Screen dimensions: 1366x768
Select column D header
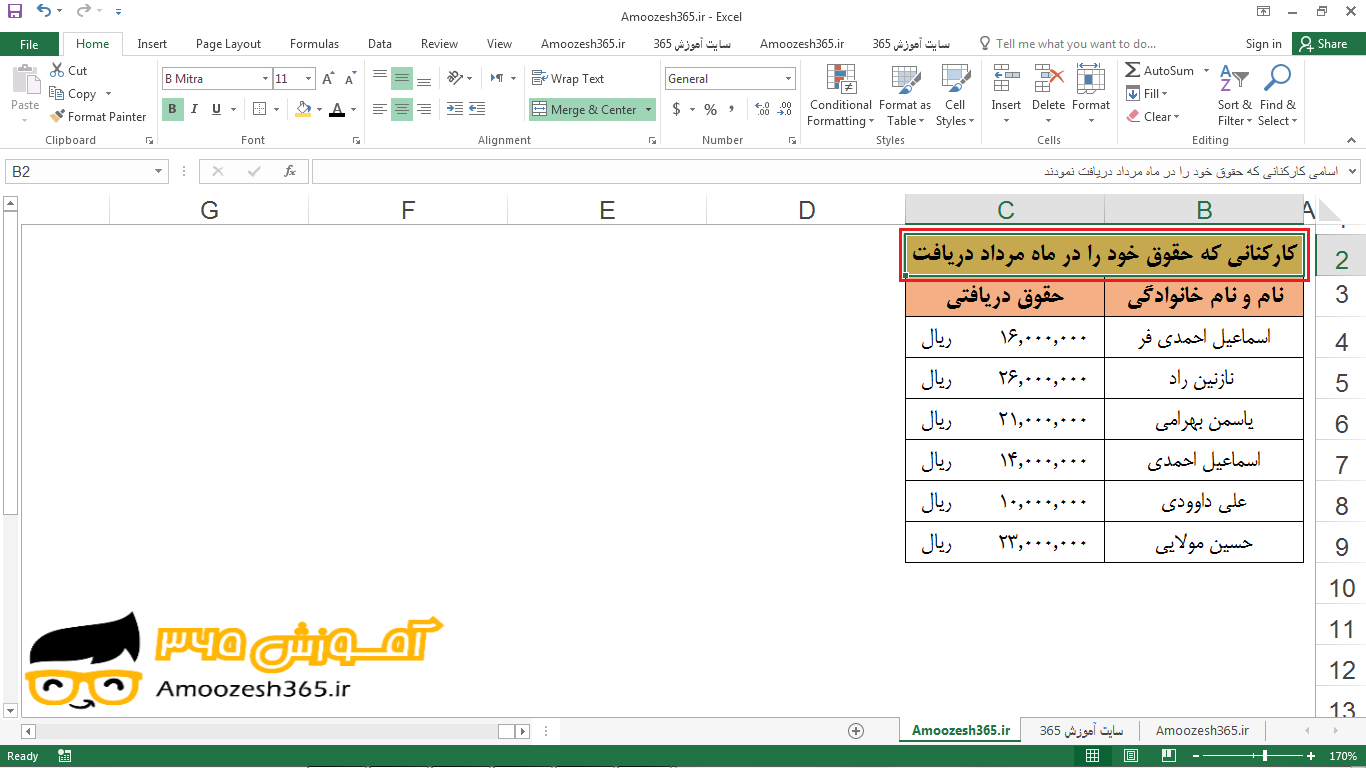(x=806, y=209)
